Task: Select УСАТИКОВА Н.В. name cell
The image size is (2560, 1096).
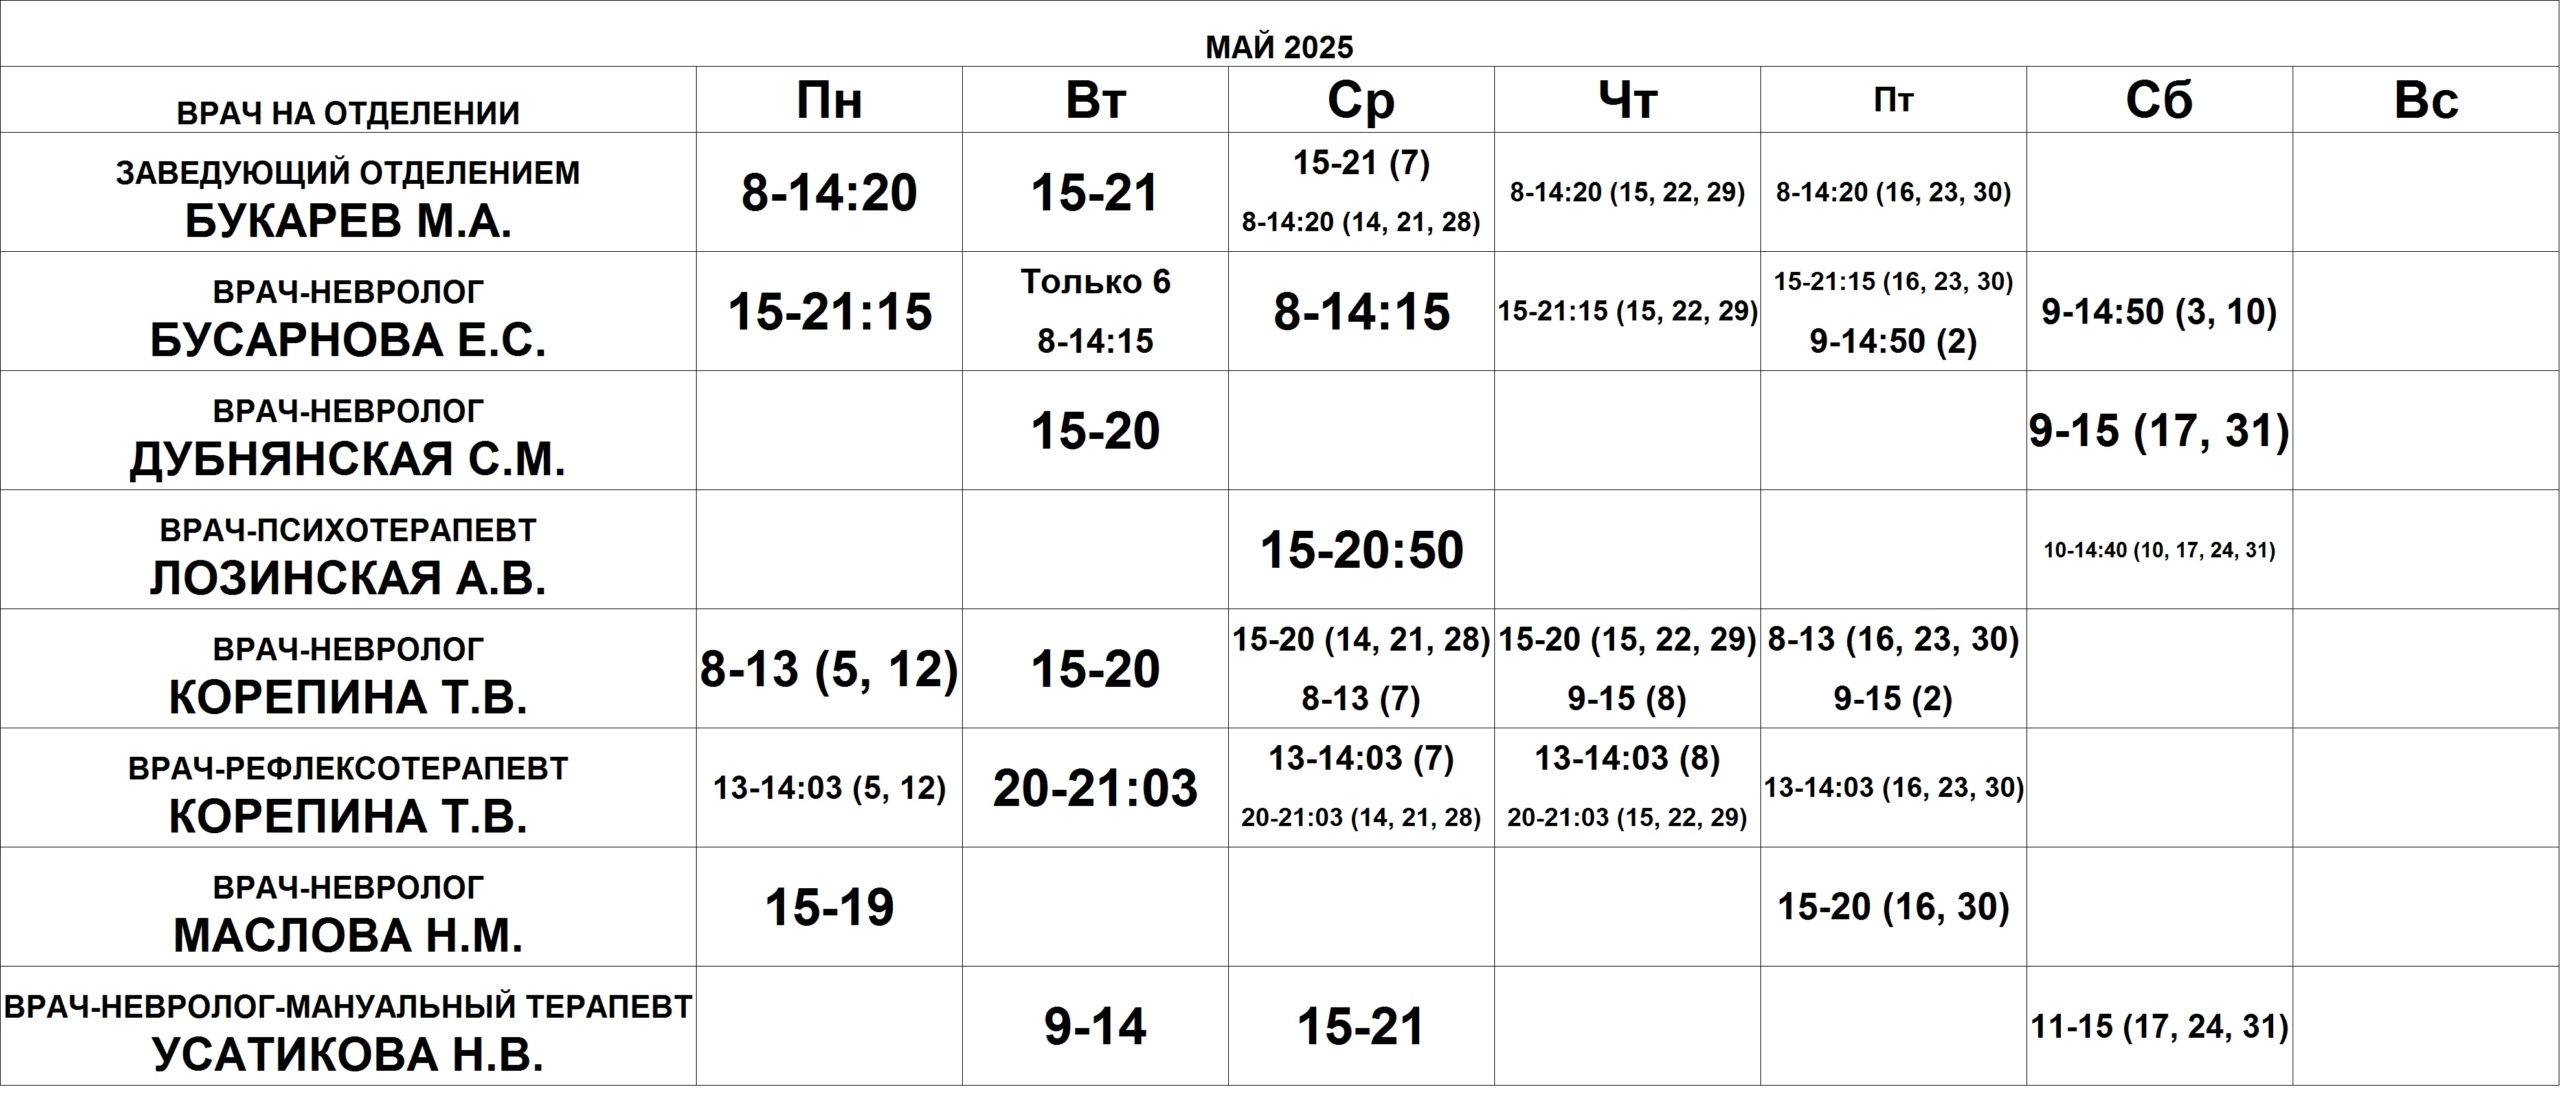Action: [x=348, y=1026]
